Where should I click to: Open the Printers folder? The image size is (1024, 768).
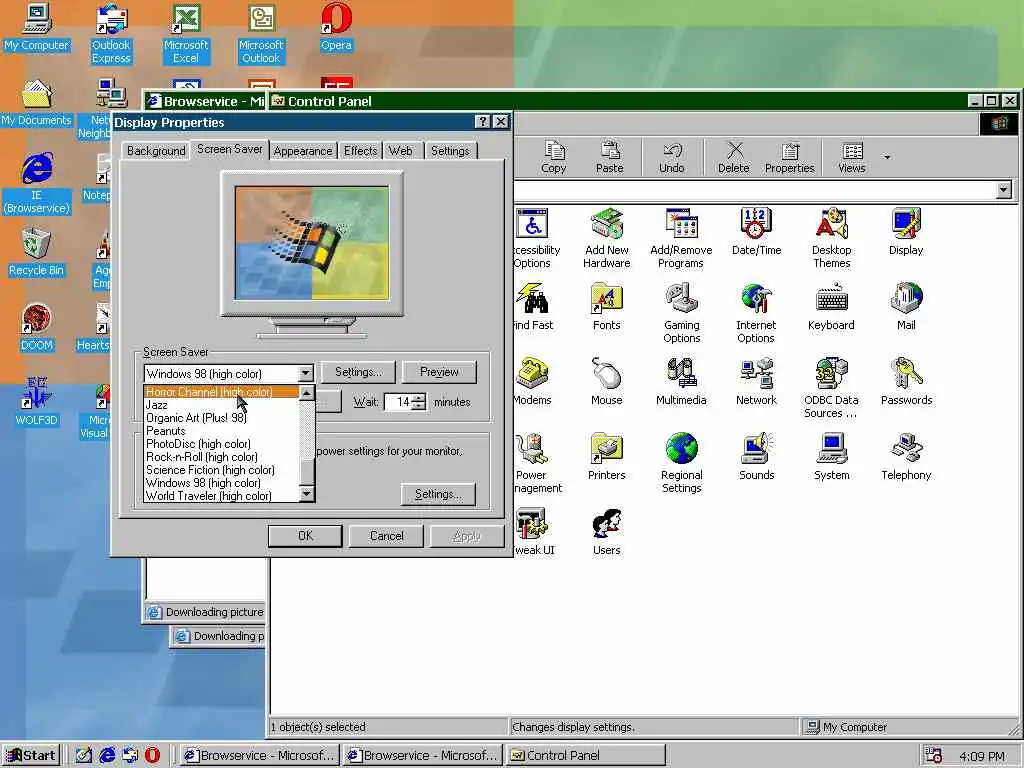coord(607,457)
